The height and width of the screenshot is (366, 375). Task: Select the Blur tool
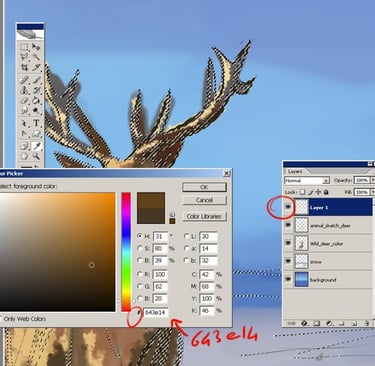coord(24,110)
